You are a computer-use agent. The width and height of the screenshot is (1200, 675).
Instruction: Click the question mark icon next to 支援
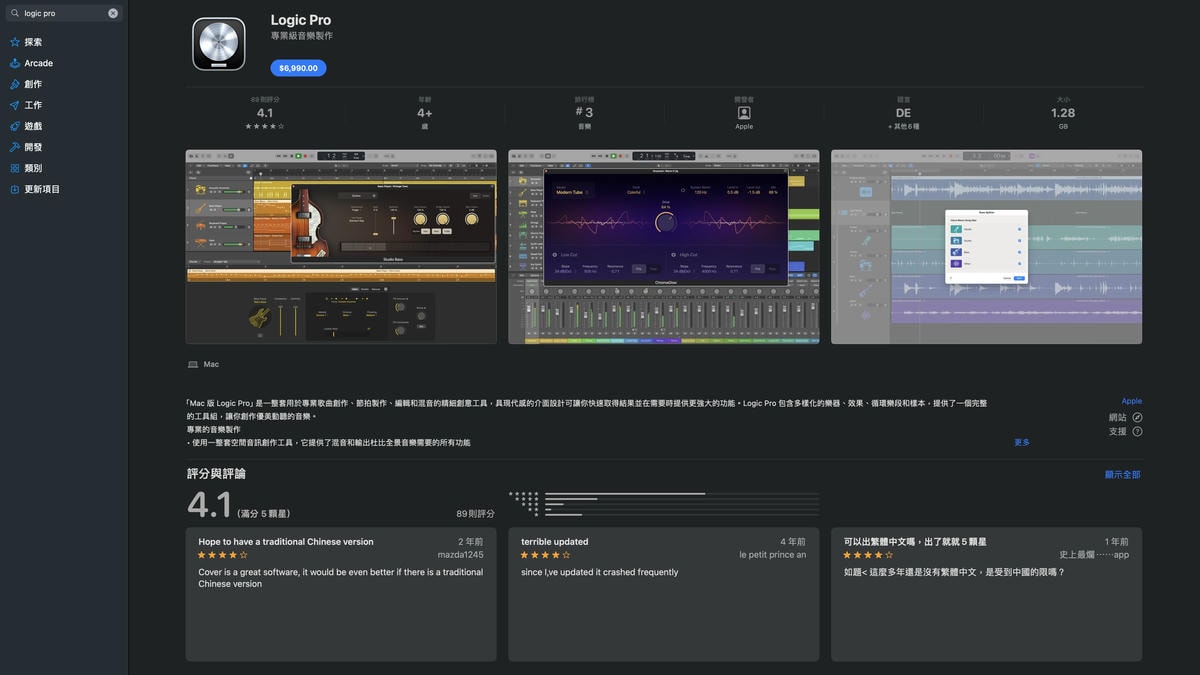1137,432
